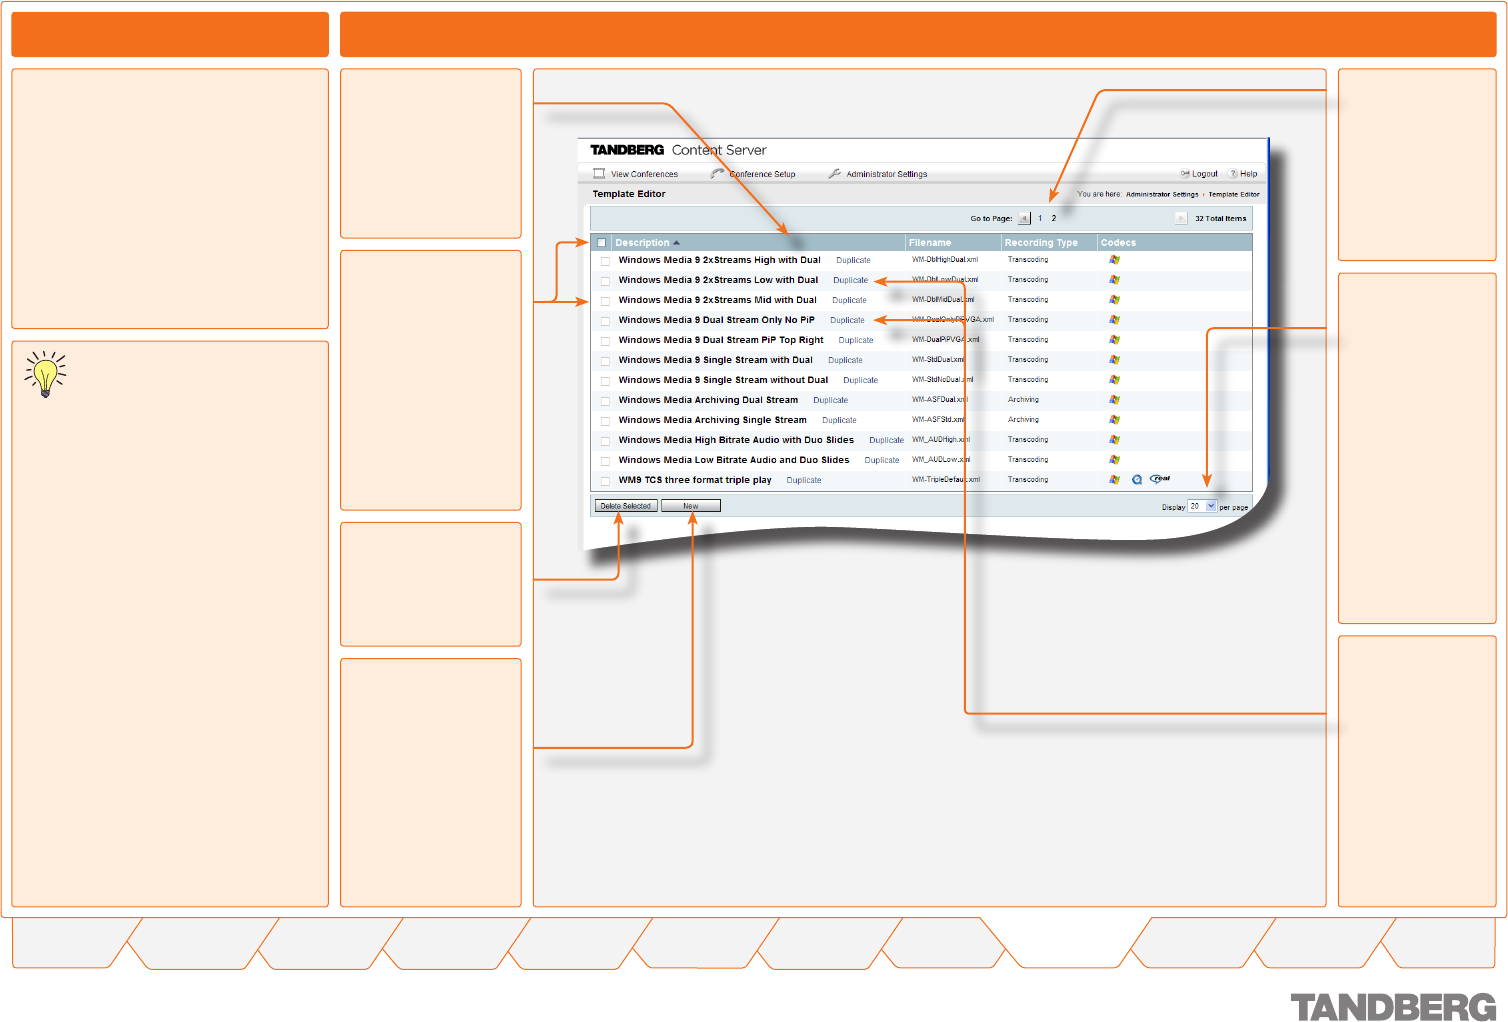Click the Administrator Settings wrench icon
1508x1022 pixels.
coord(835,173)
